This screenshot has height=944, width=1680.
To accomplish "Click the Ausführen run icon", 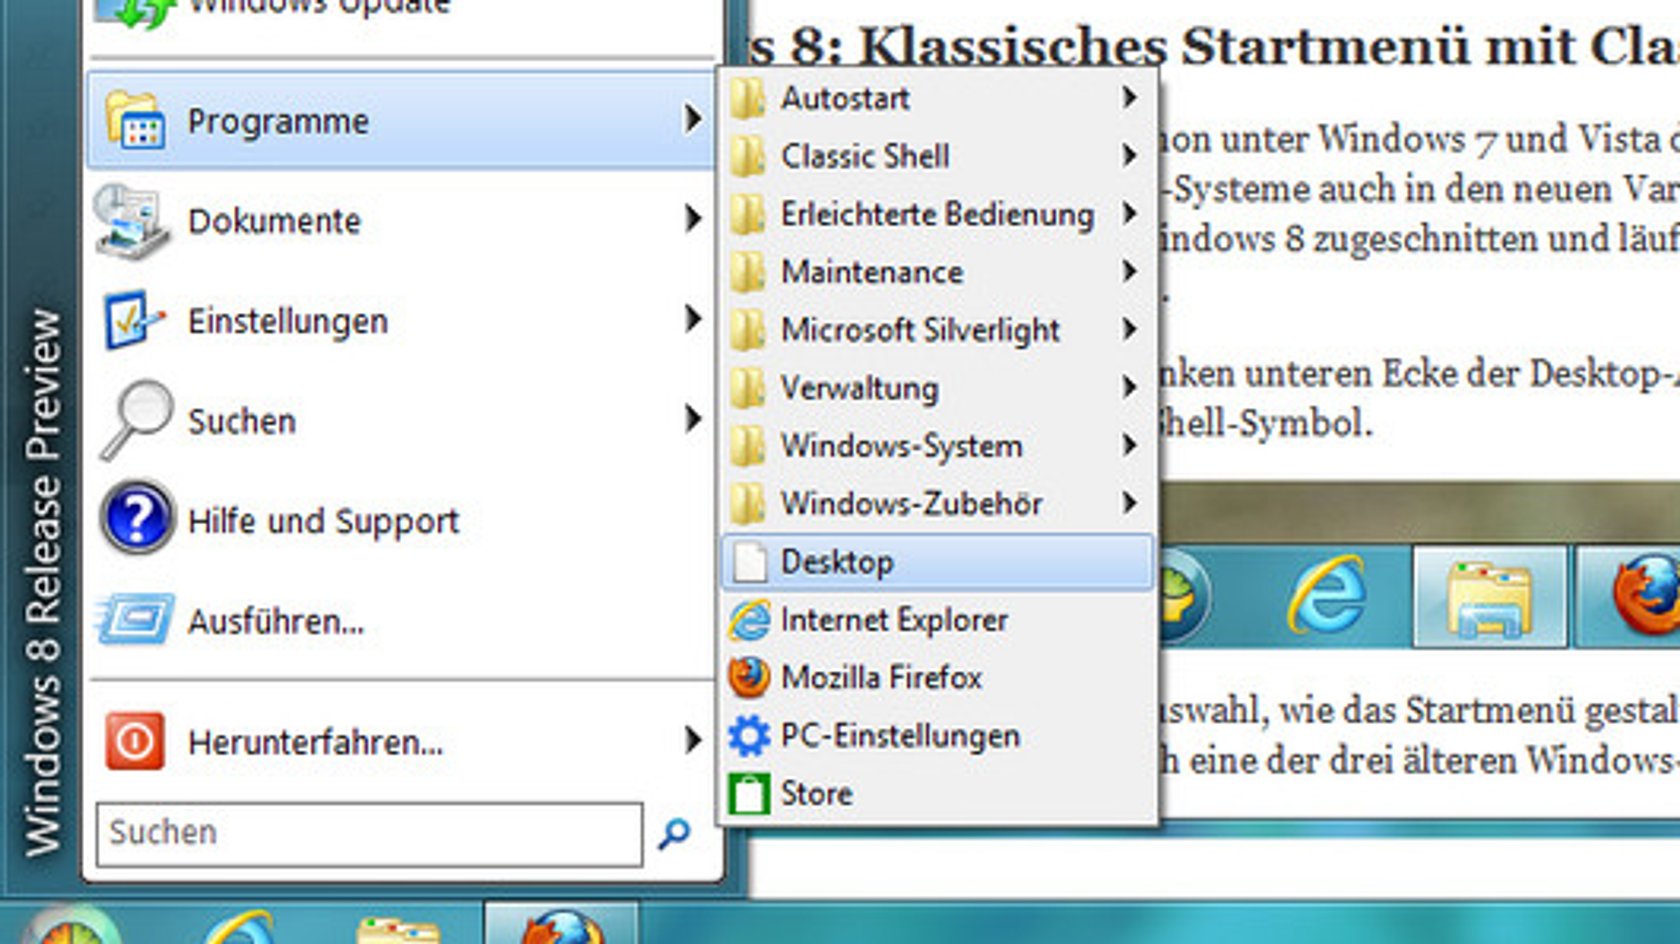I will [x=136, y=620].
